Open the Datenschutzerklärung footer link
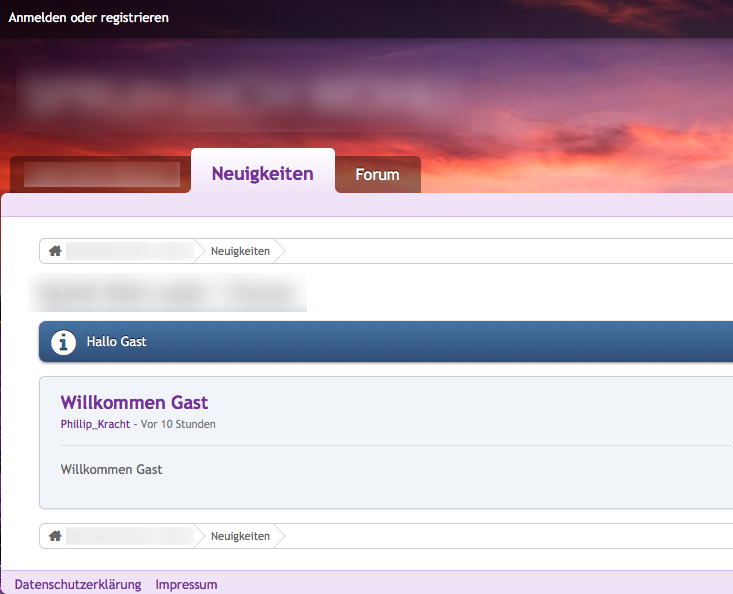Screen dimensions: 733x594 click(x=78, y=584)
